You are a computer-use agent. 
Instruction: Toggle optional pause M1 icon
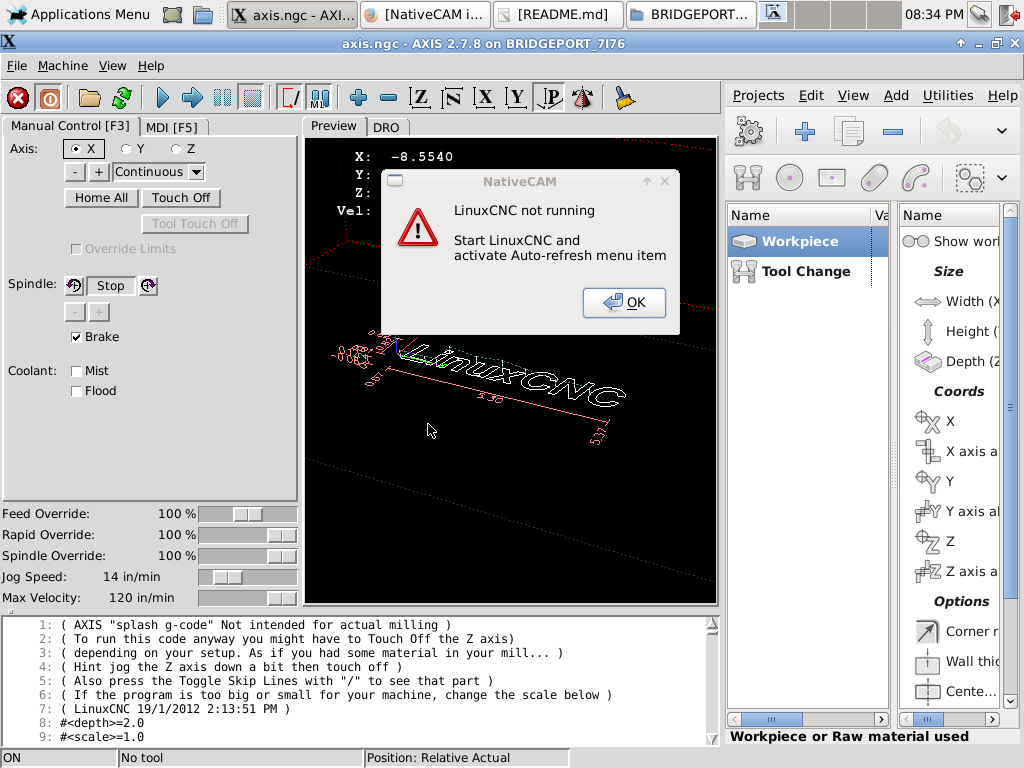click(320, 98)
